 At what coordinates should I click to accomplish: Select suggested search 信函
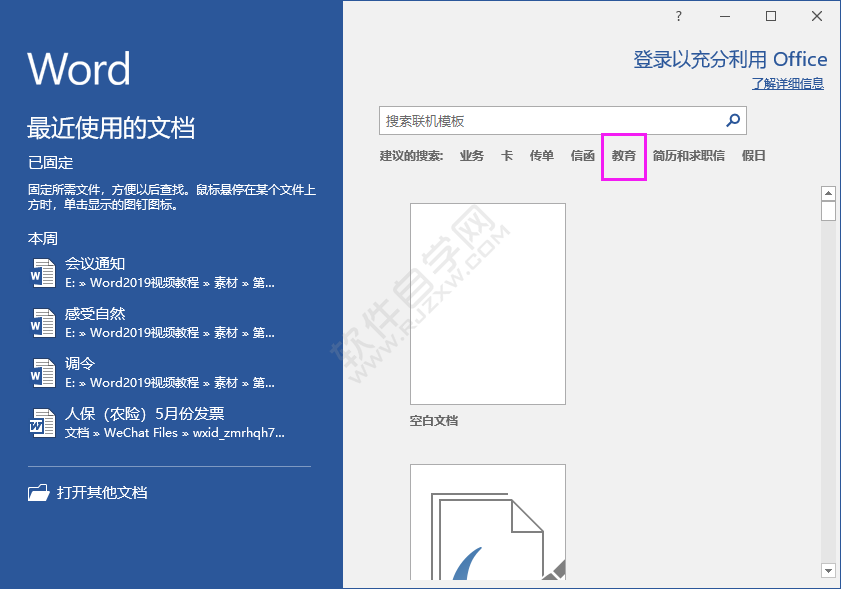pyautogui.click(x=582, y=156)
